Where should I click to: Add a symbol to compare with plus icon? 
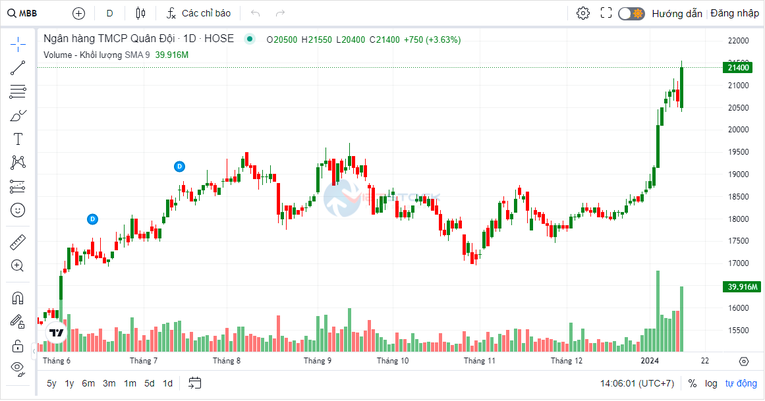click(x=79, y=13)
